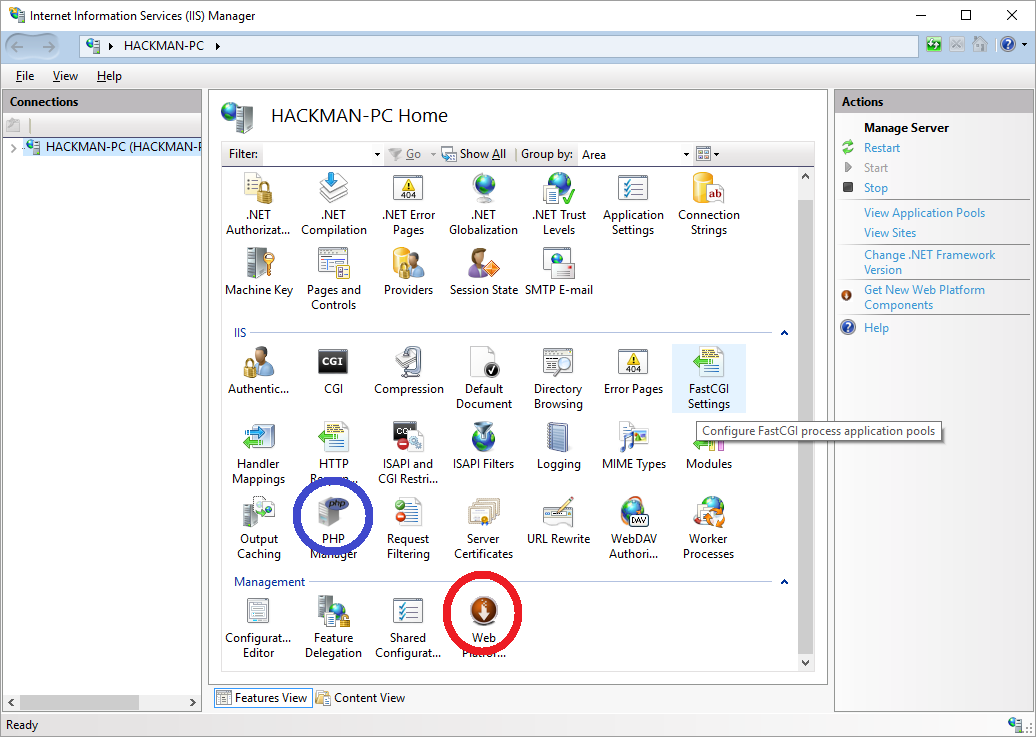This screenshot has width=1036, height=737.
Task: Open Application Settings feature
Action: (x=633, y=204)
